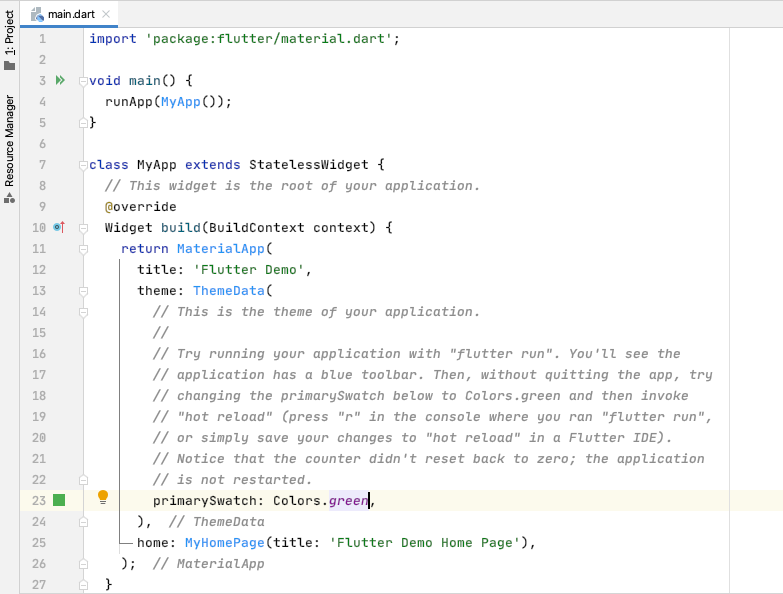Fold the Widget build method on line 10
The width and height of the screenshot is (783, 594).
tap(84, 228)
